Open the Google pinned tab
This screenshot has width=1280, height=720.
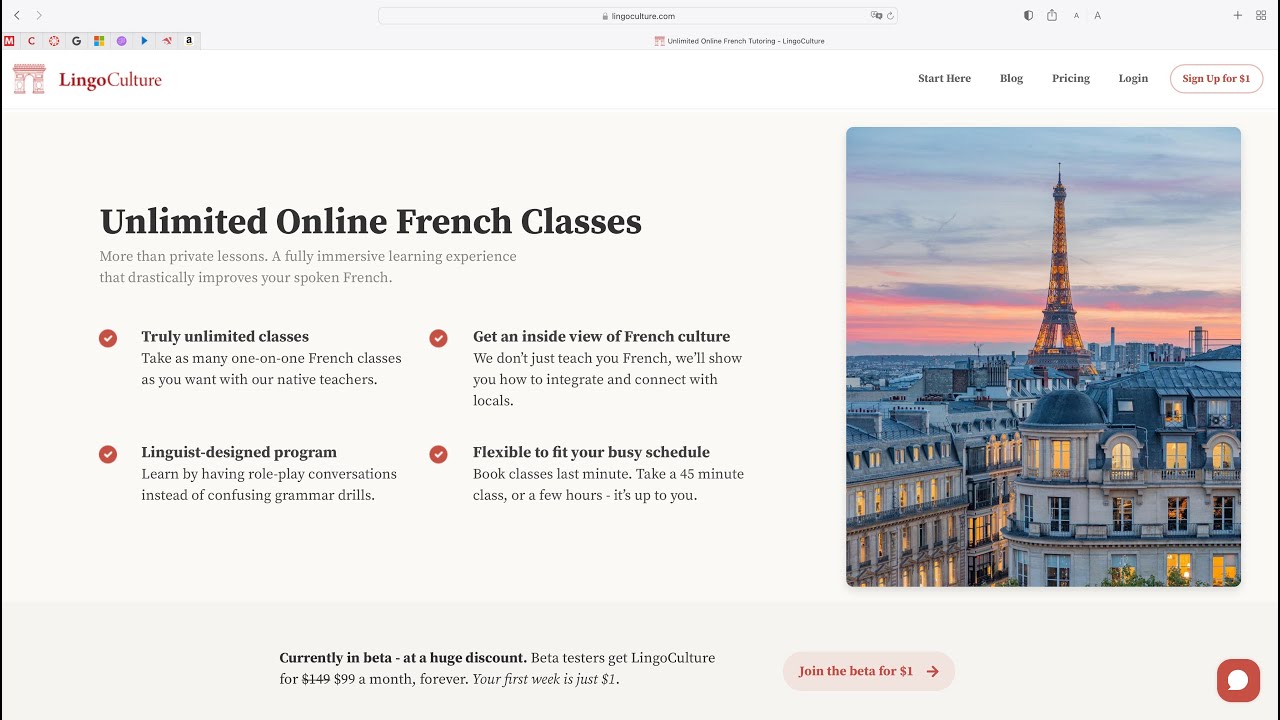coord(76,41)
